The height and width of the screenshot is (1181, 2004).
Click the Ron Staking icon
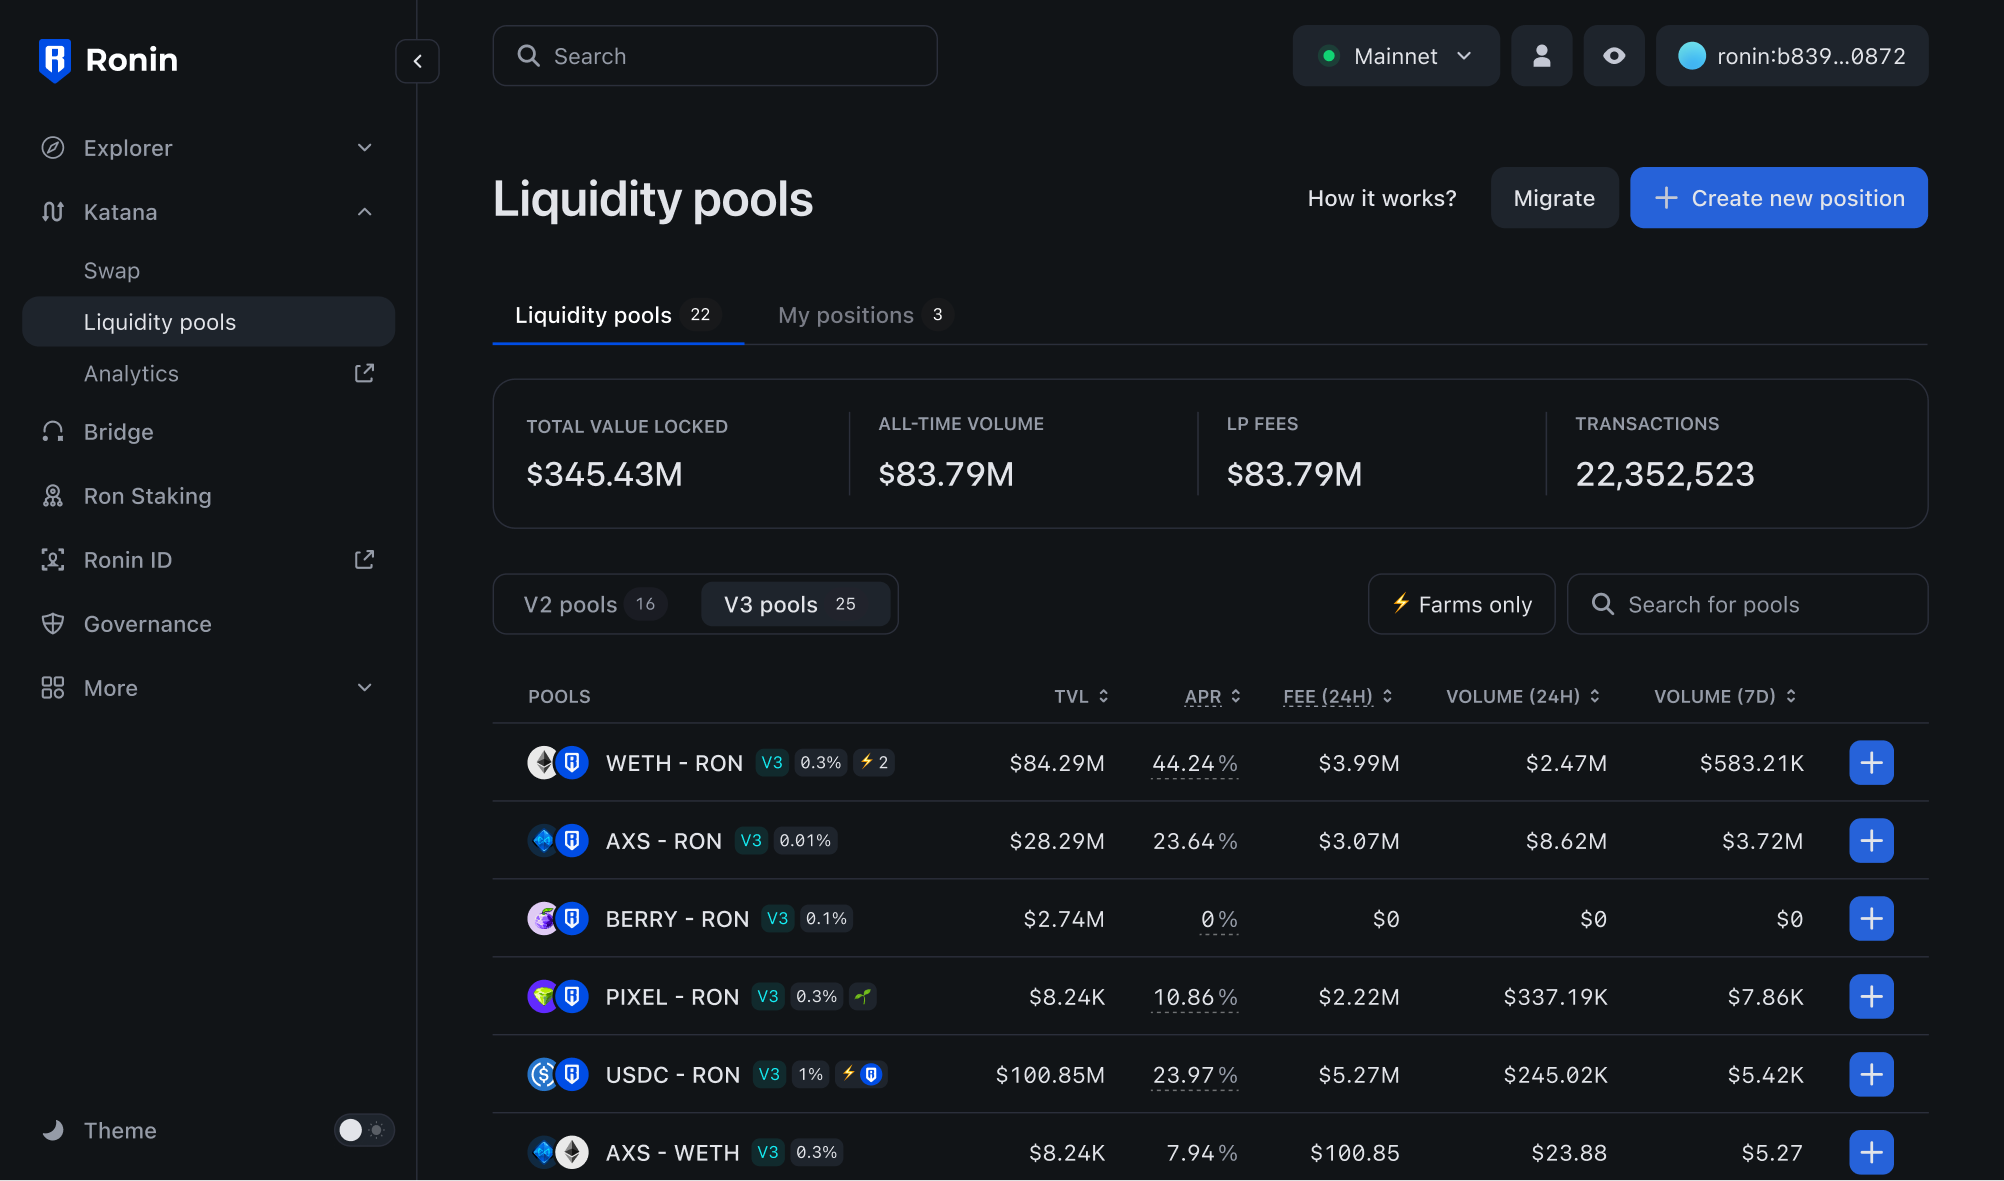point(52,495)
